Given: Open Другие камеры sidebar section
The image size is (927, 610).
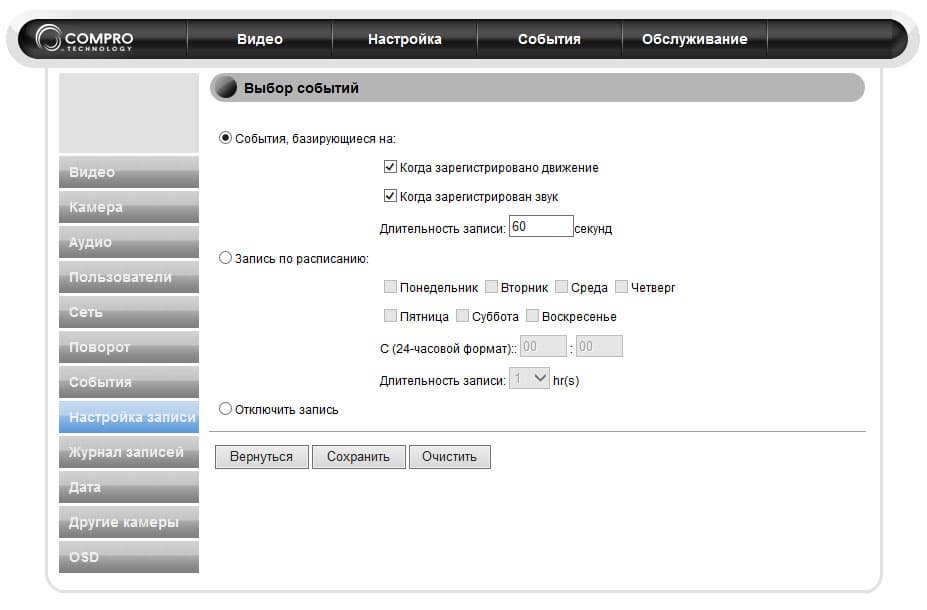Looking at the screenshot, I should coord(129,522).
